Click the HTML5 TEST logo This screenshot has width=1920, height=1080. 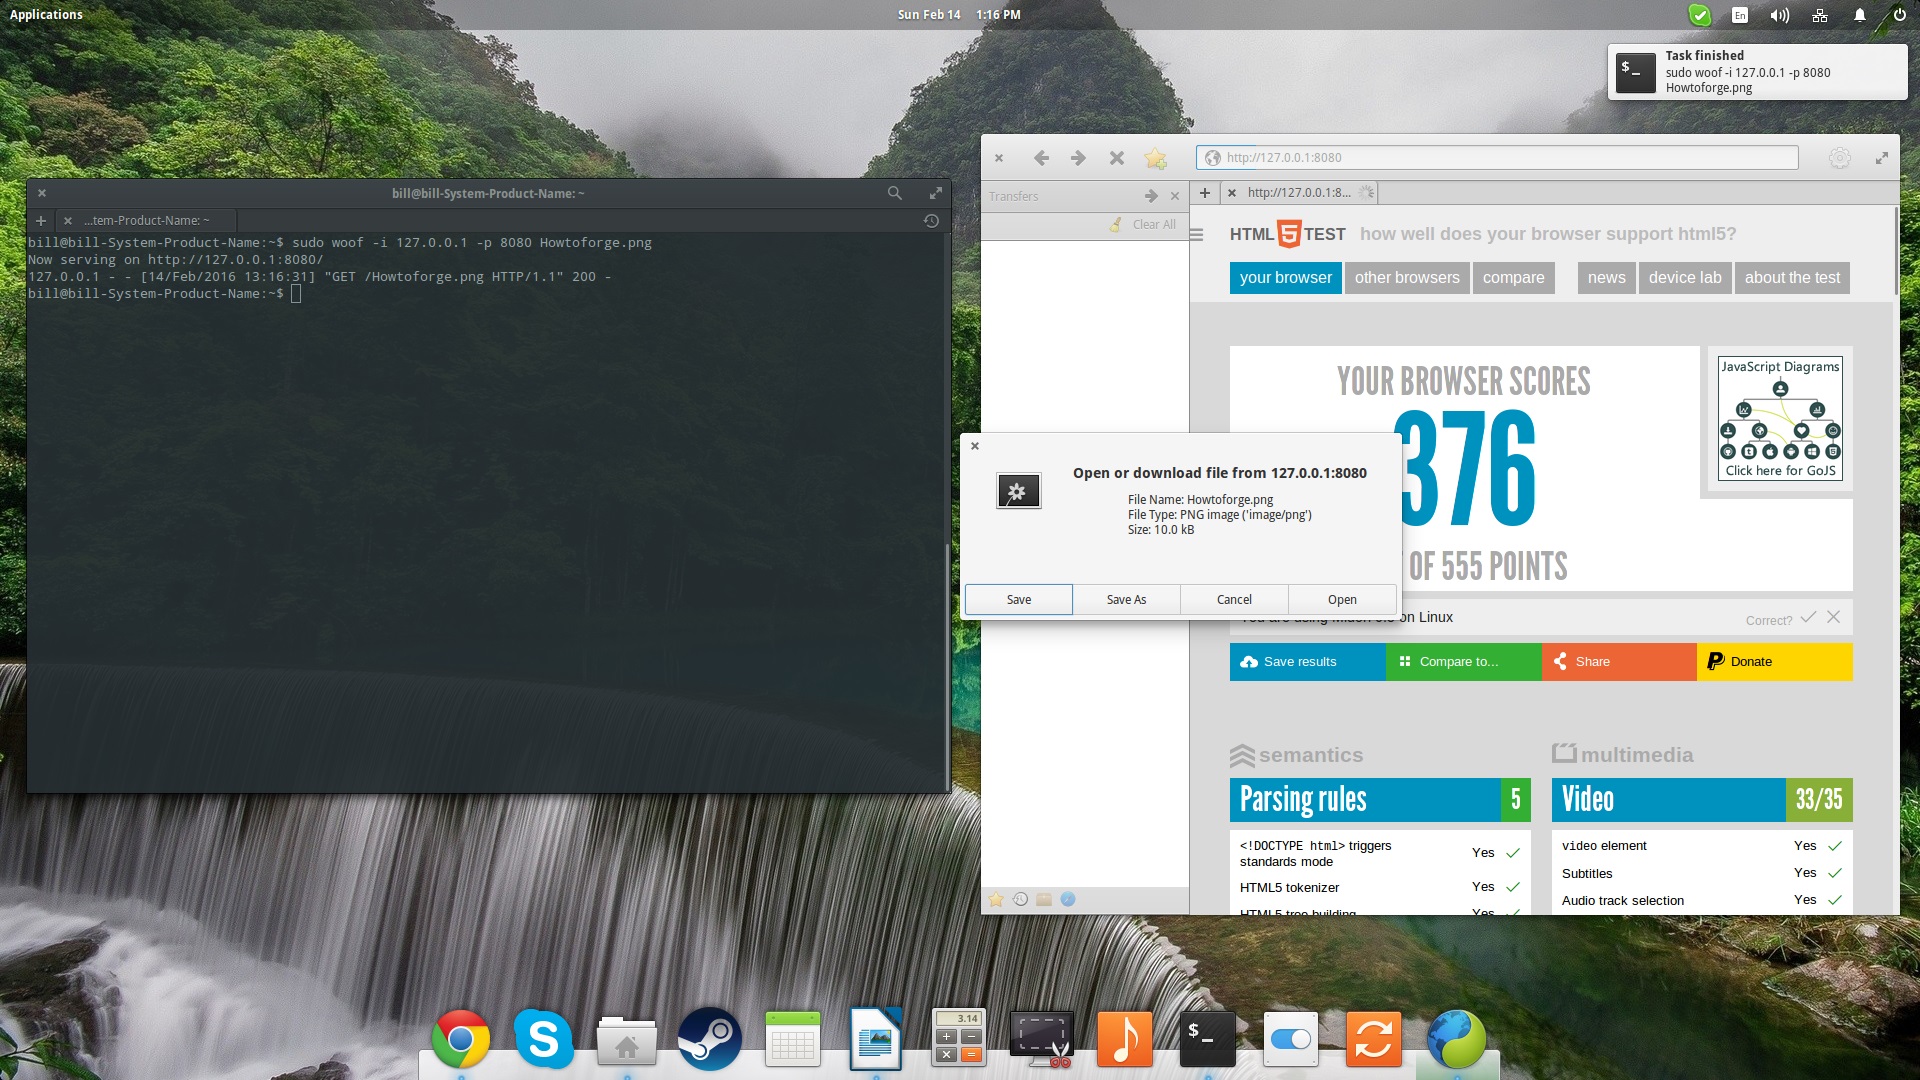(1287, 234)
